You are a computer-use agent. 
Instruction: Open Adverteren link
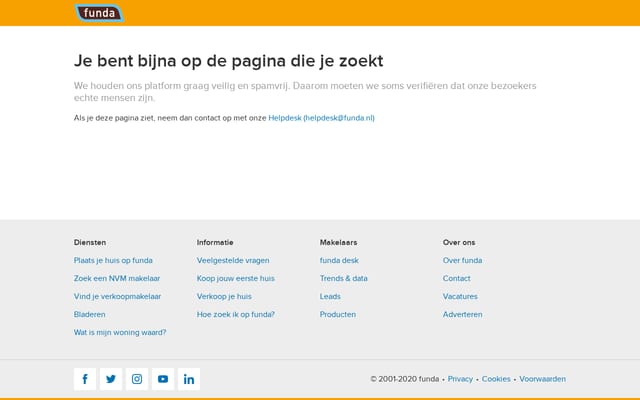(462, 314)
